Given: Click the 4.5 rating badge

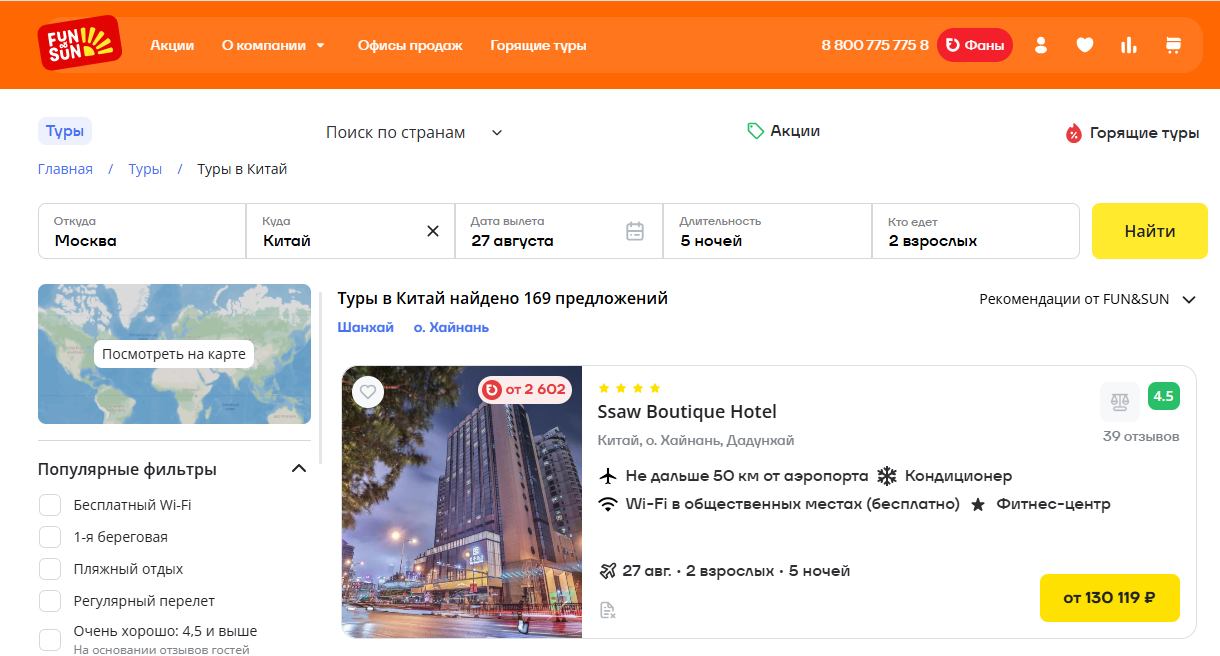Looking at the screenshot, I should point(1164,396).
